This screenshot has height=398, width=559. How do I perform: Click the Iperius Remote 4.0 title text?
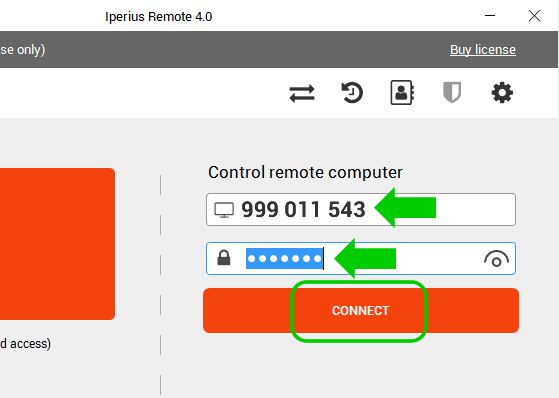[159, 17]
